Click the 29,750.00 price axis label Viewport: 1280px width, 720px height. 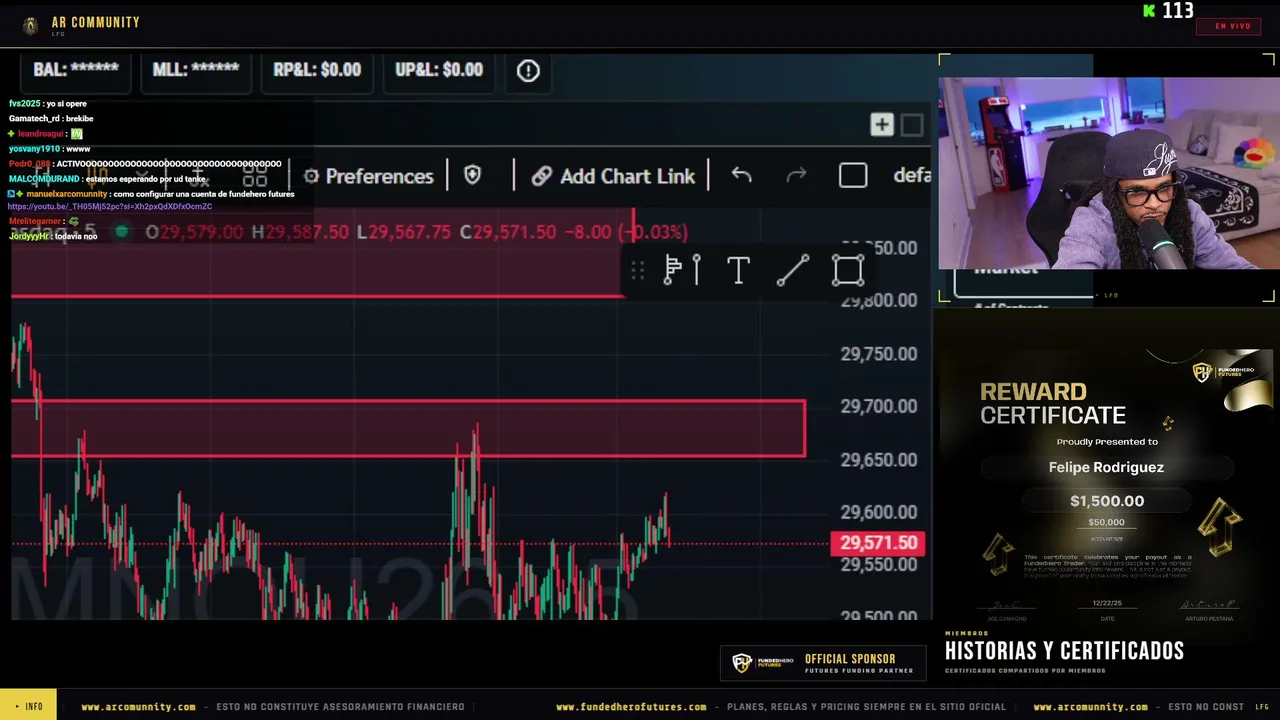(x=879, y=353)
